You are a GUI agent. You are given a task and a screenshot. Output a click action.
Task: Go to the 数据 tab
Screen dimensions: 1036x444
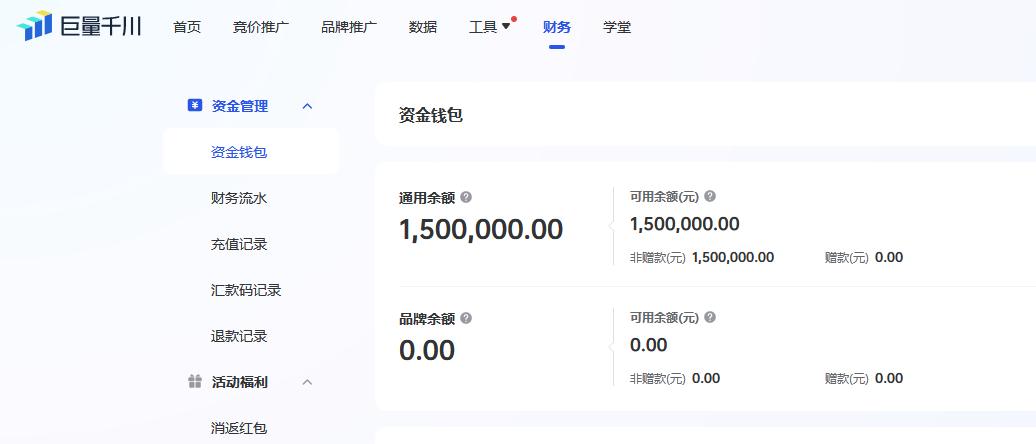click(423, 27)
